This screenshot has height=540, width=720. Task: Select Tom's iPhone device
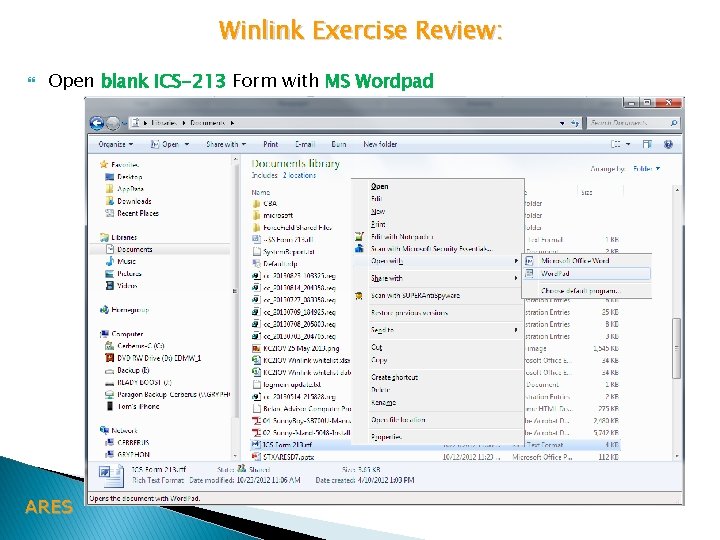point(133,406)
